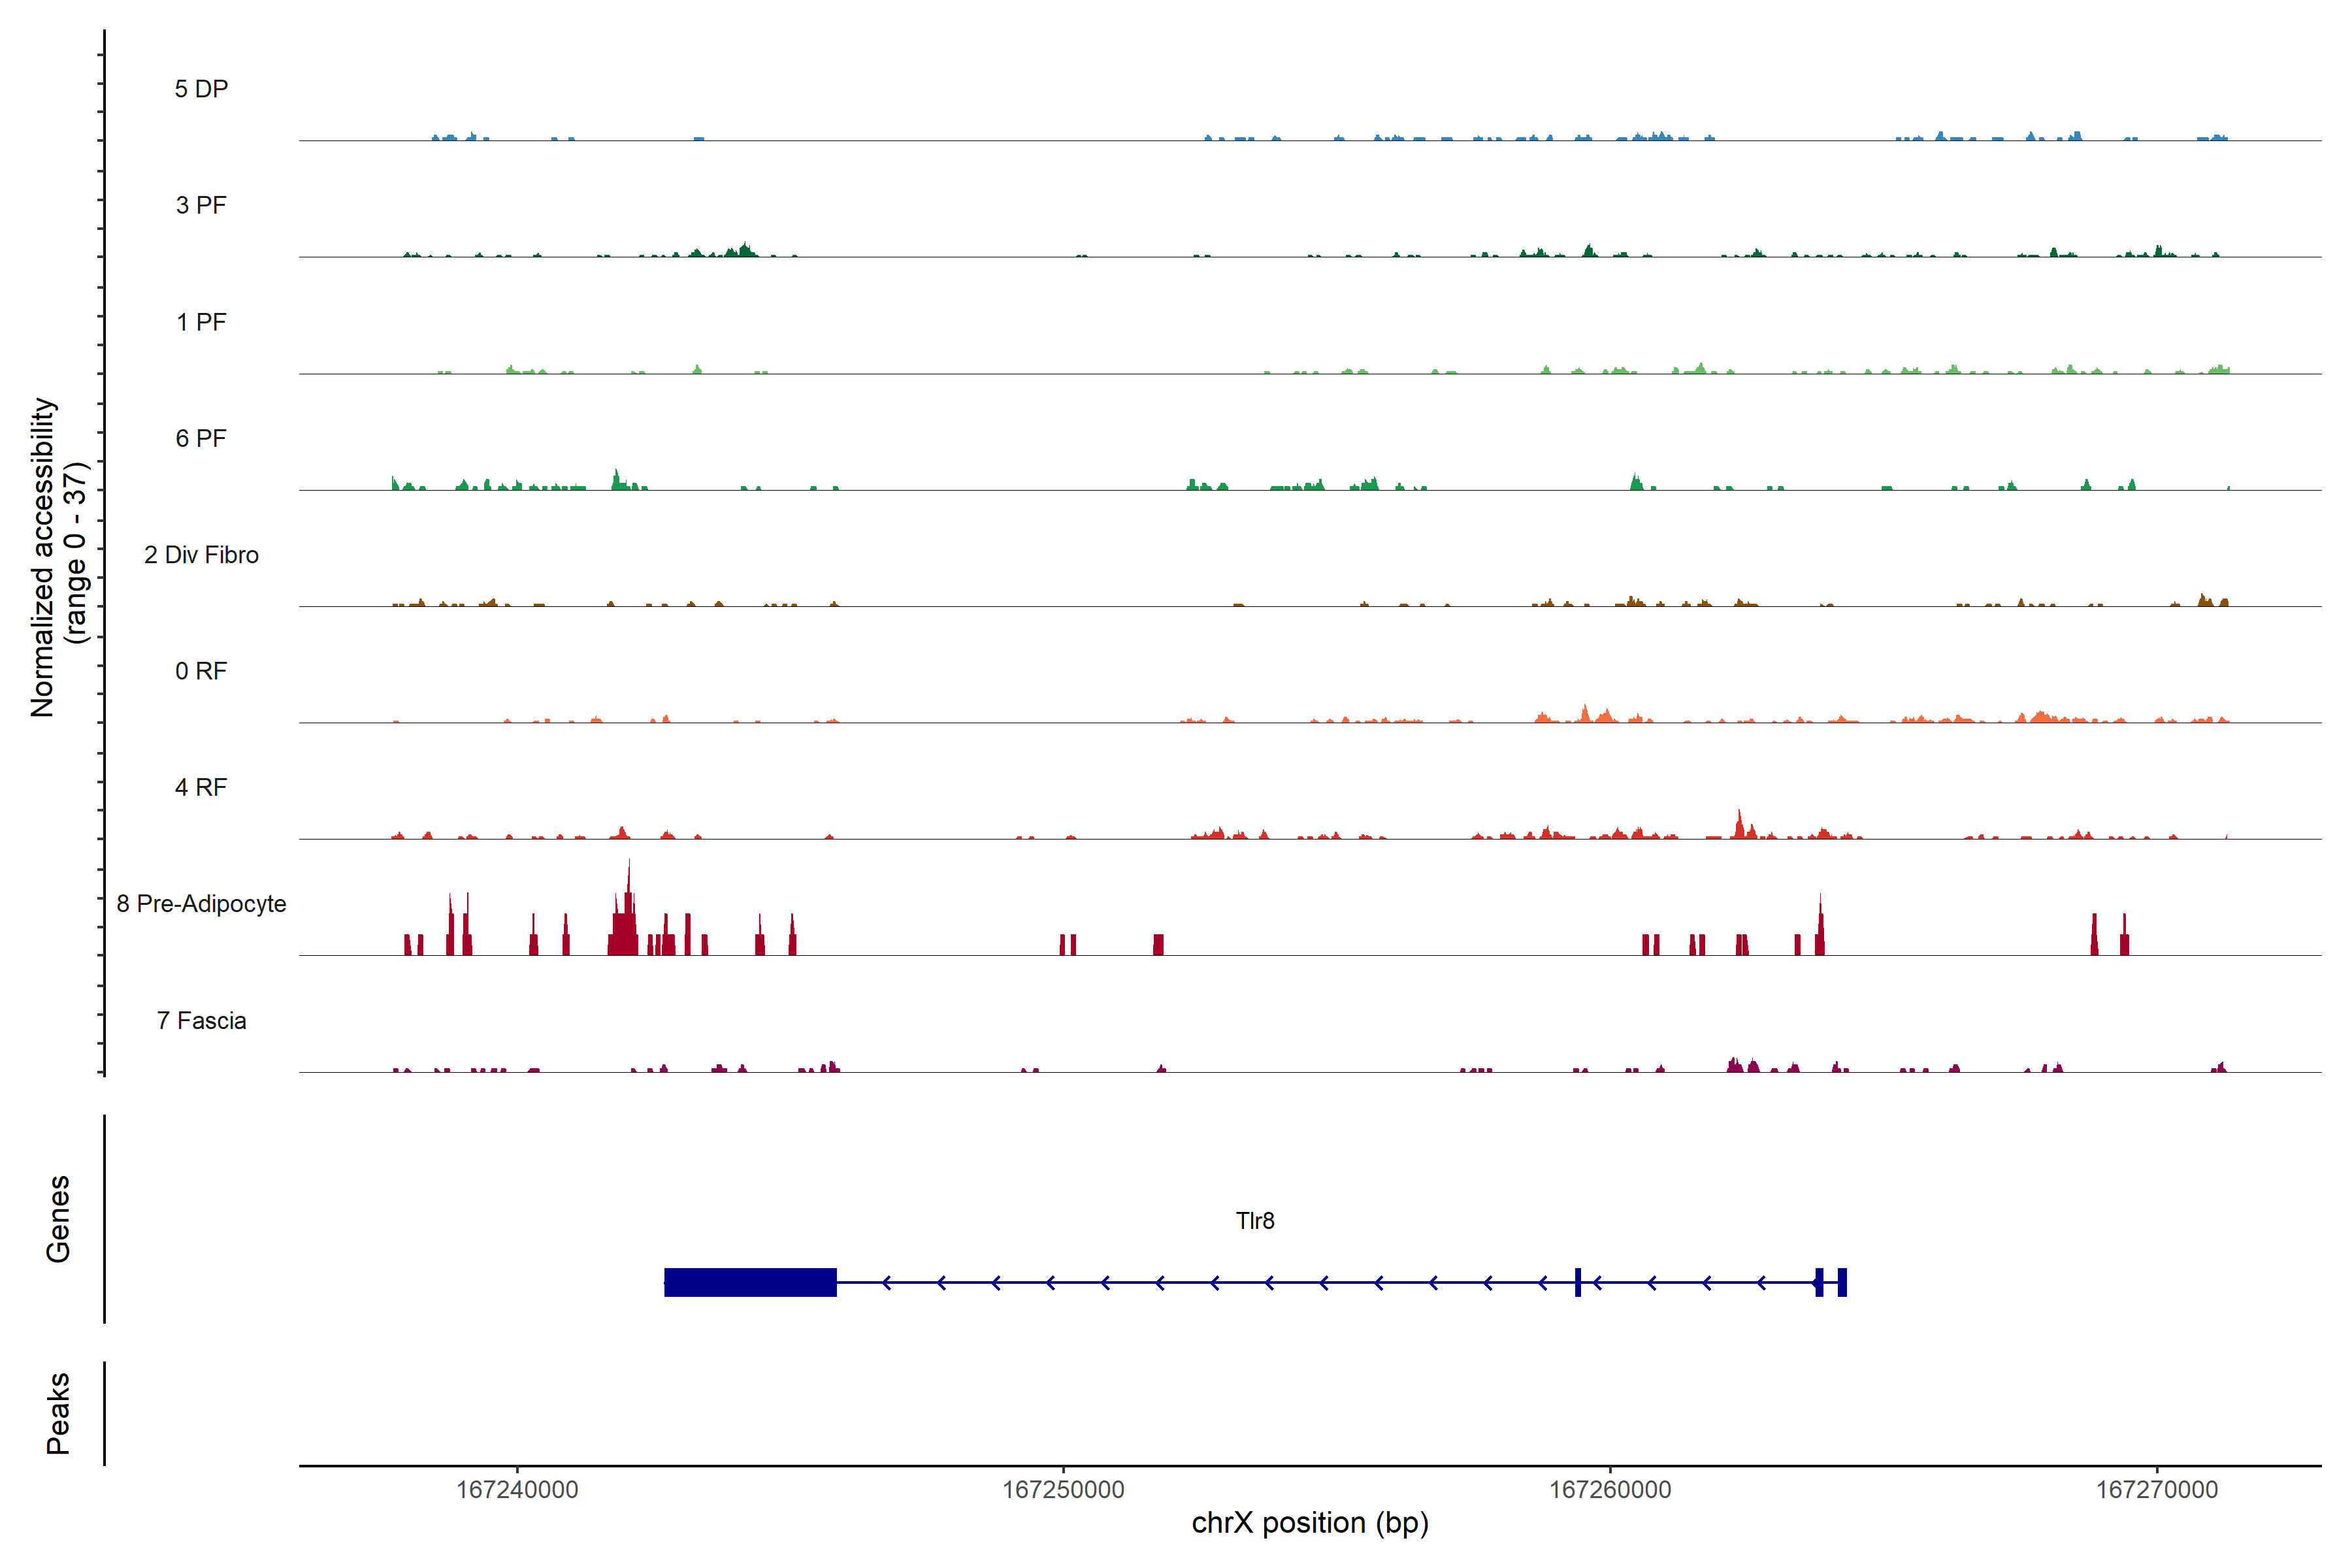Image resolution: width=2352 pixels, height=1568 pixels.
Task: Click the 6 PF track label
Action: (x=201, y=438)
